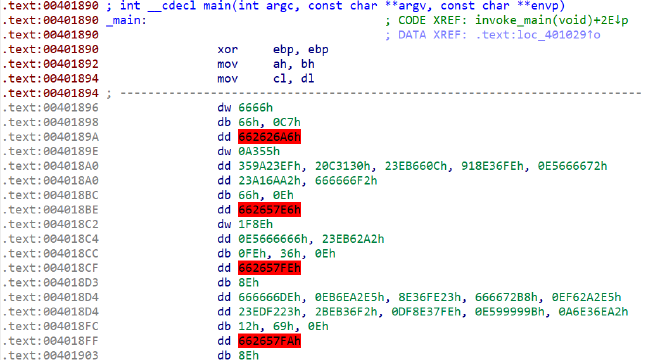Click the mov ah, bh instruction
Viewport: 660px width, 360px height.
click(266, 64)
